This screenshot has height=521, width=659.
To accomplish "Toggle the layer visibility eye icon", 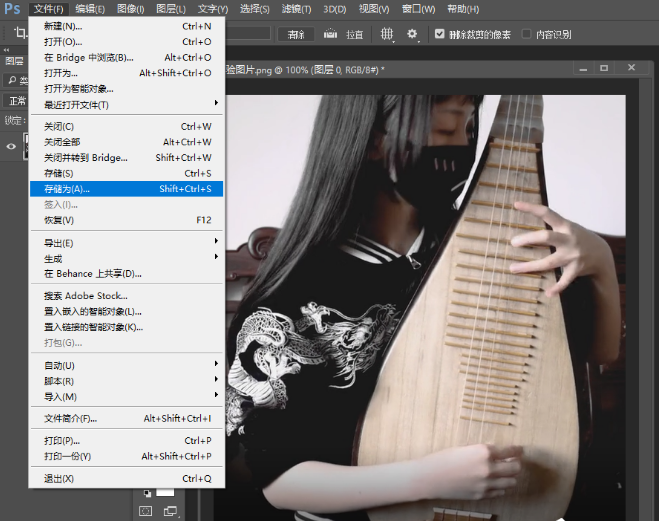I will 12,146.
